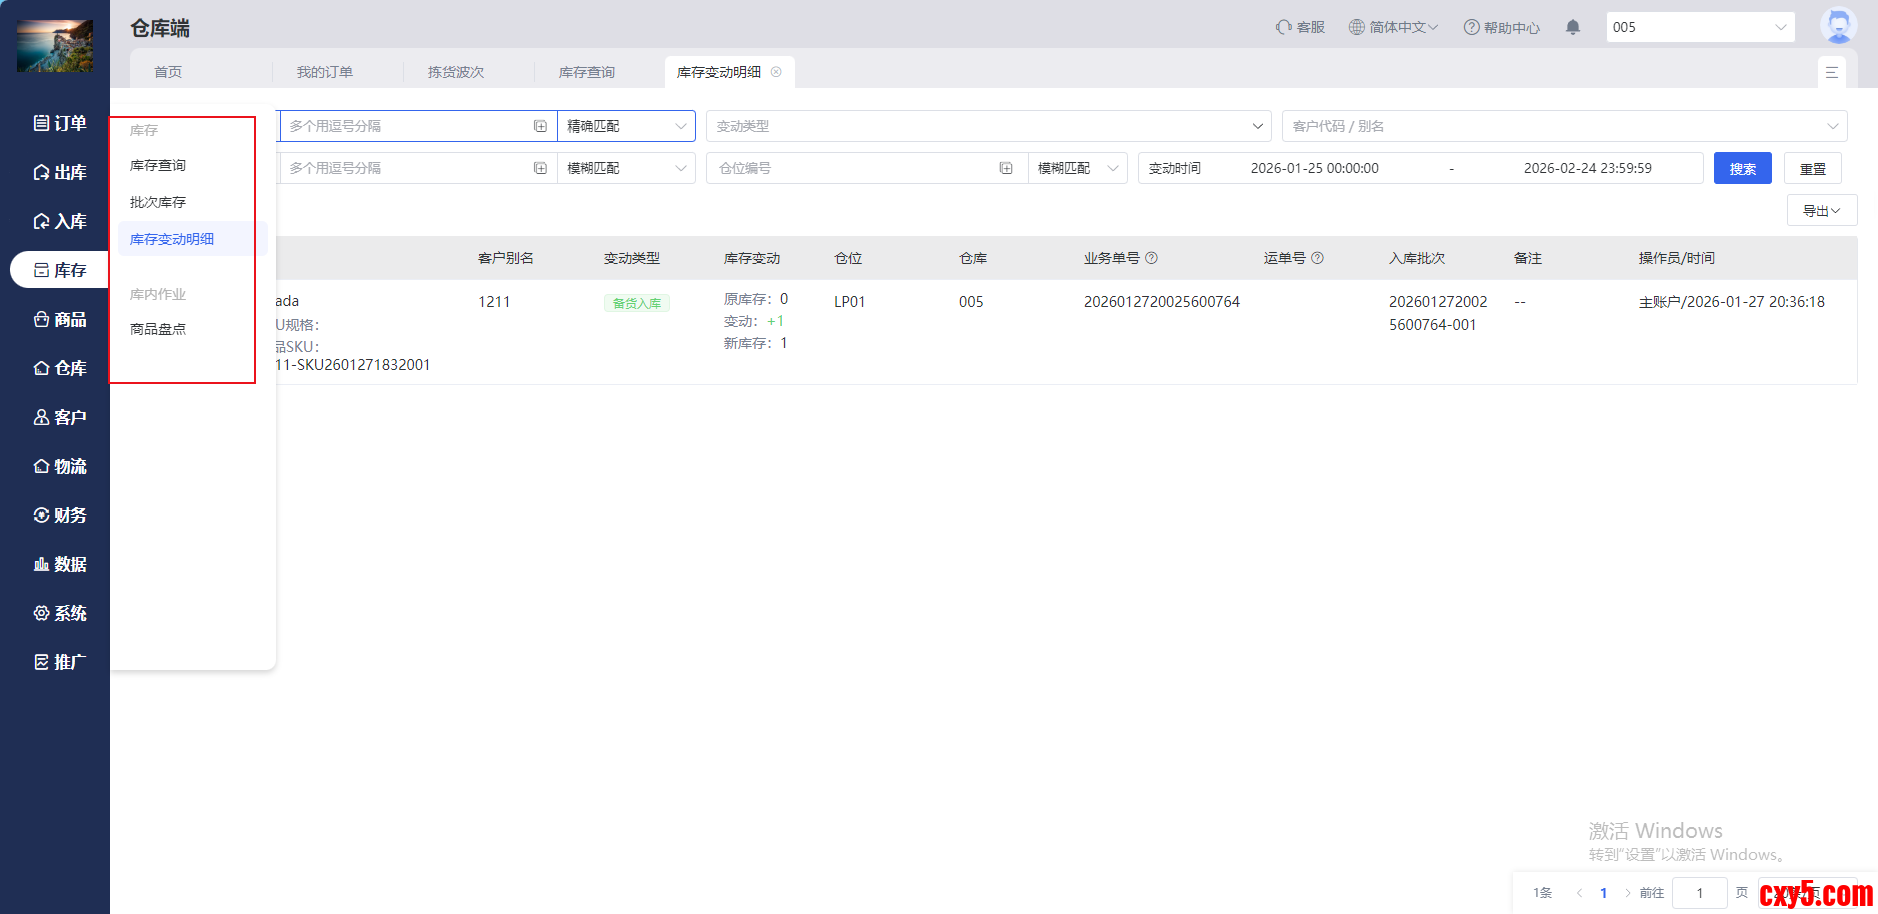Expand the 导出 export dropdown
This screenshot has width=1878, height=914.
pos(1821,211)
